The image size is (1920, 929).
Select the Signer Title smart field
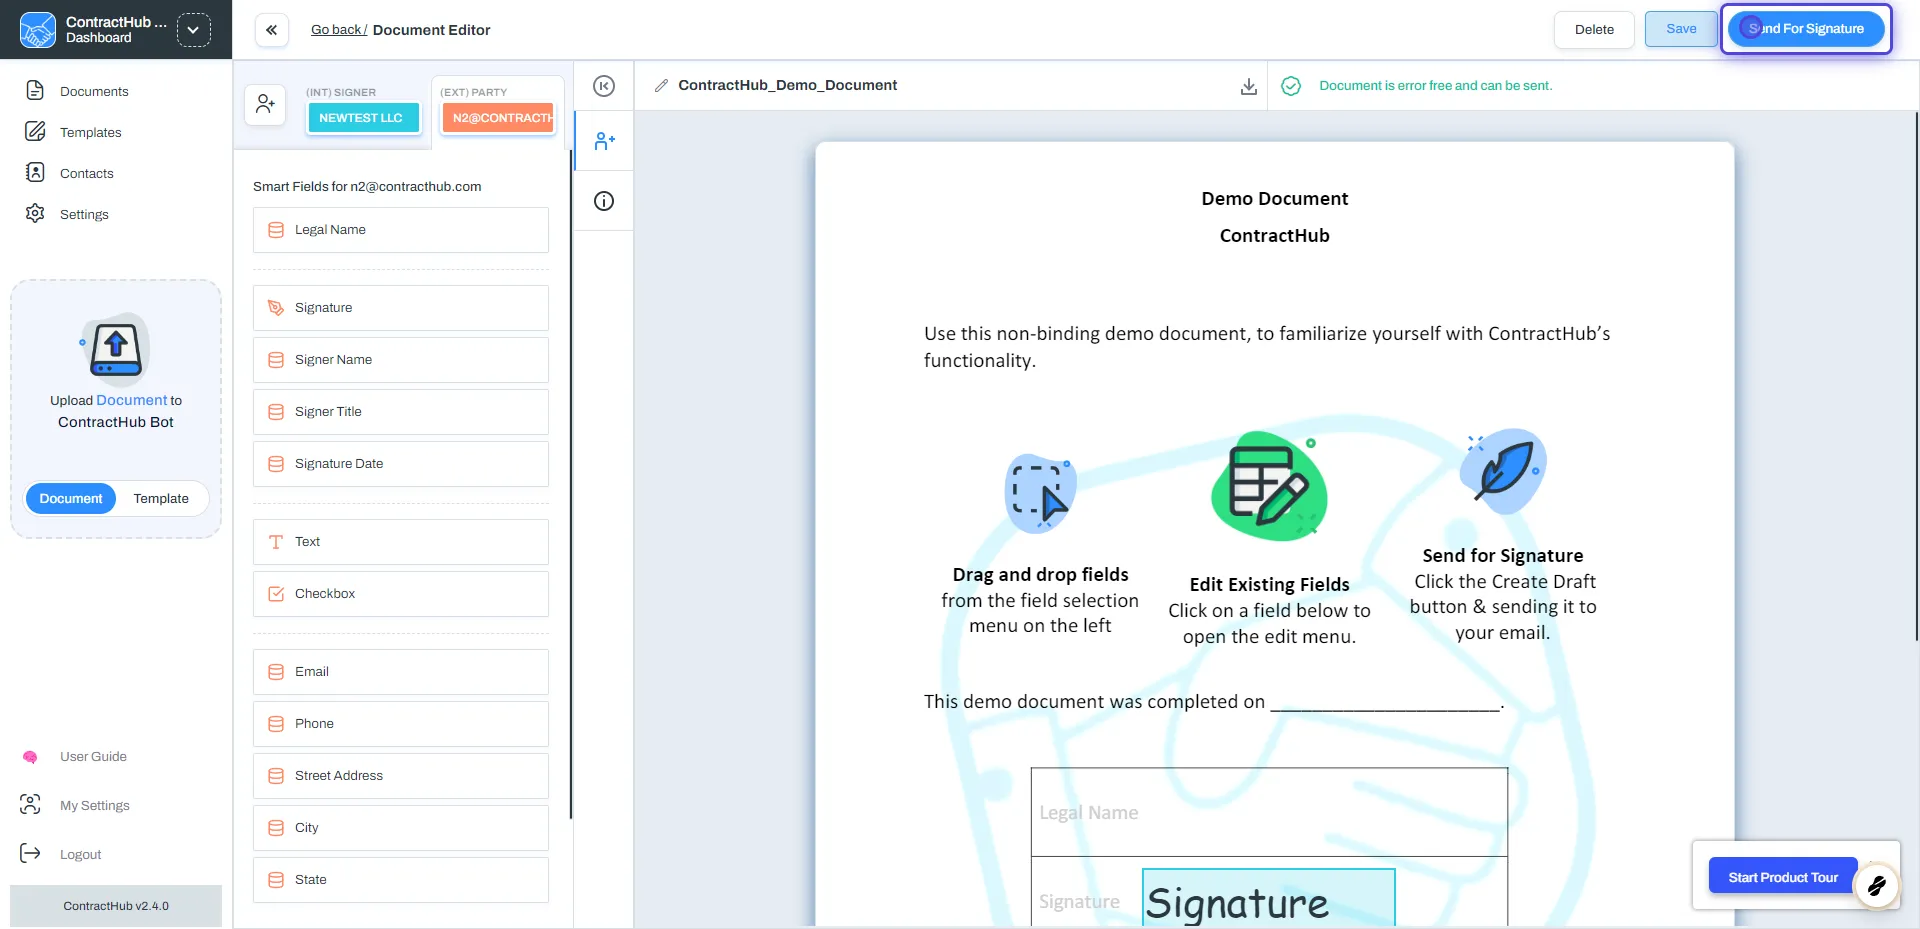(401, 412)
